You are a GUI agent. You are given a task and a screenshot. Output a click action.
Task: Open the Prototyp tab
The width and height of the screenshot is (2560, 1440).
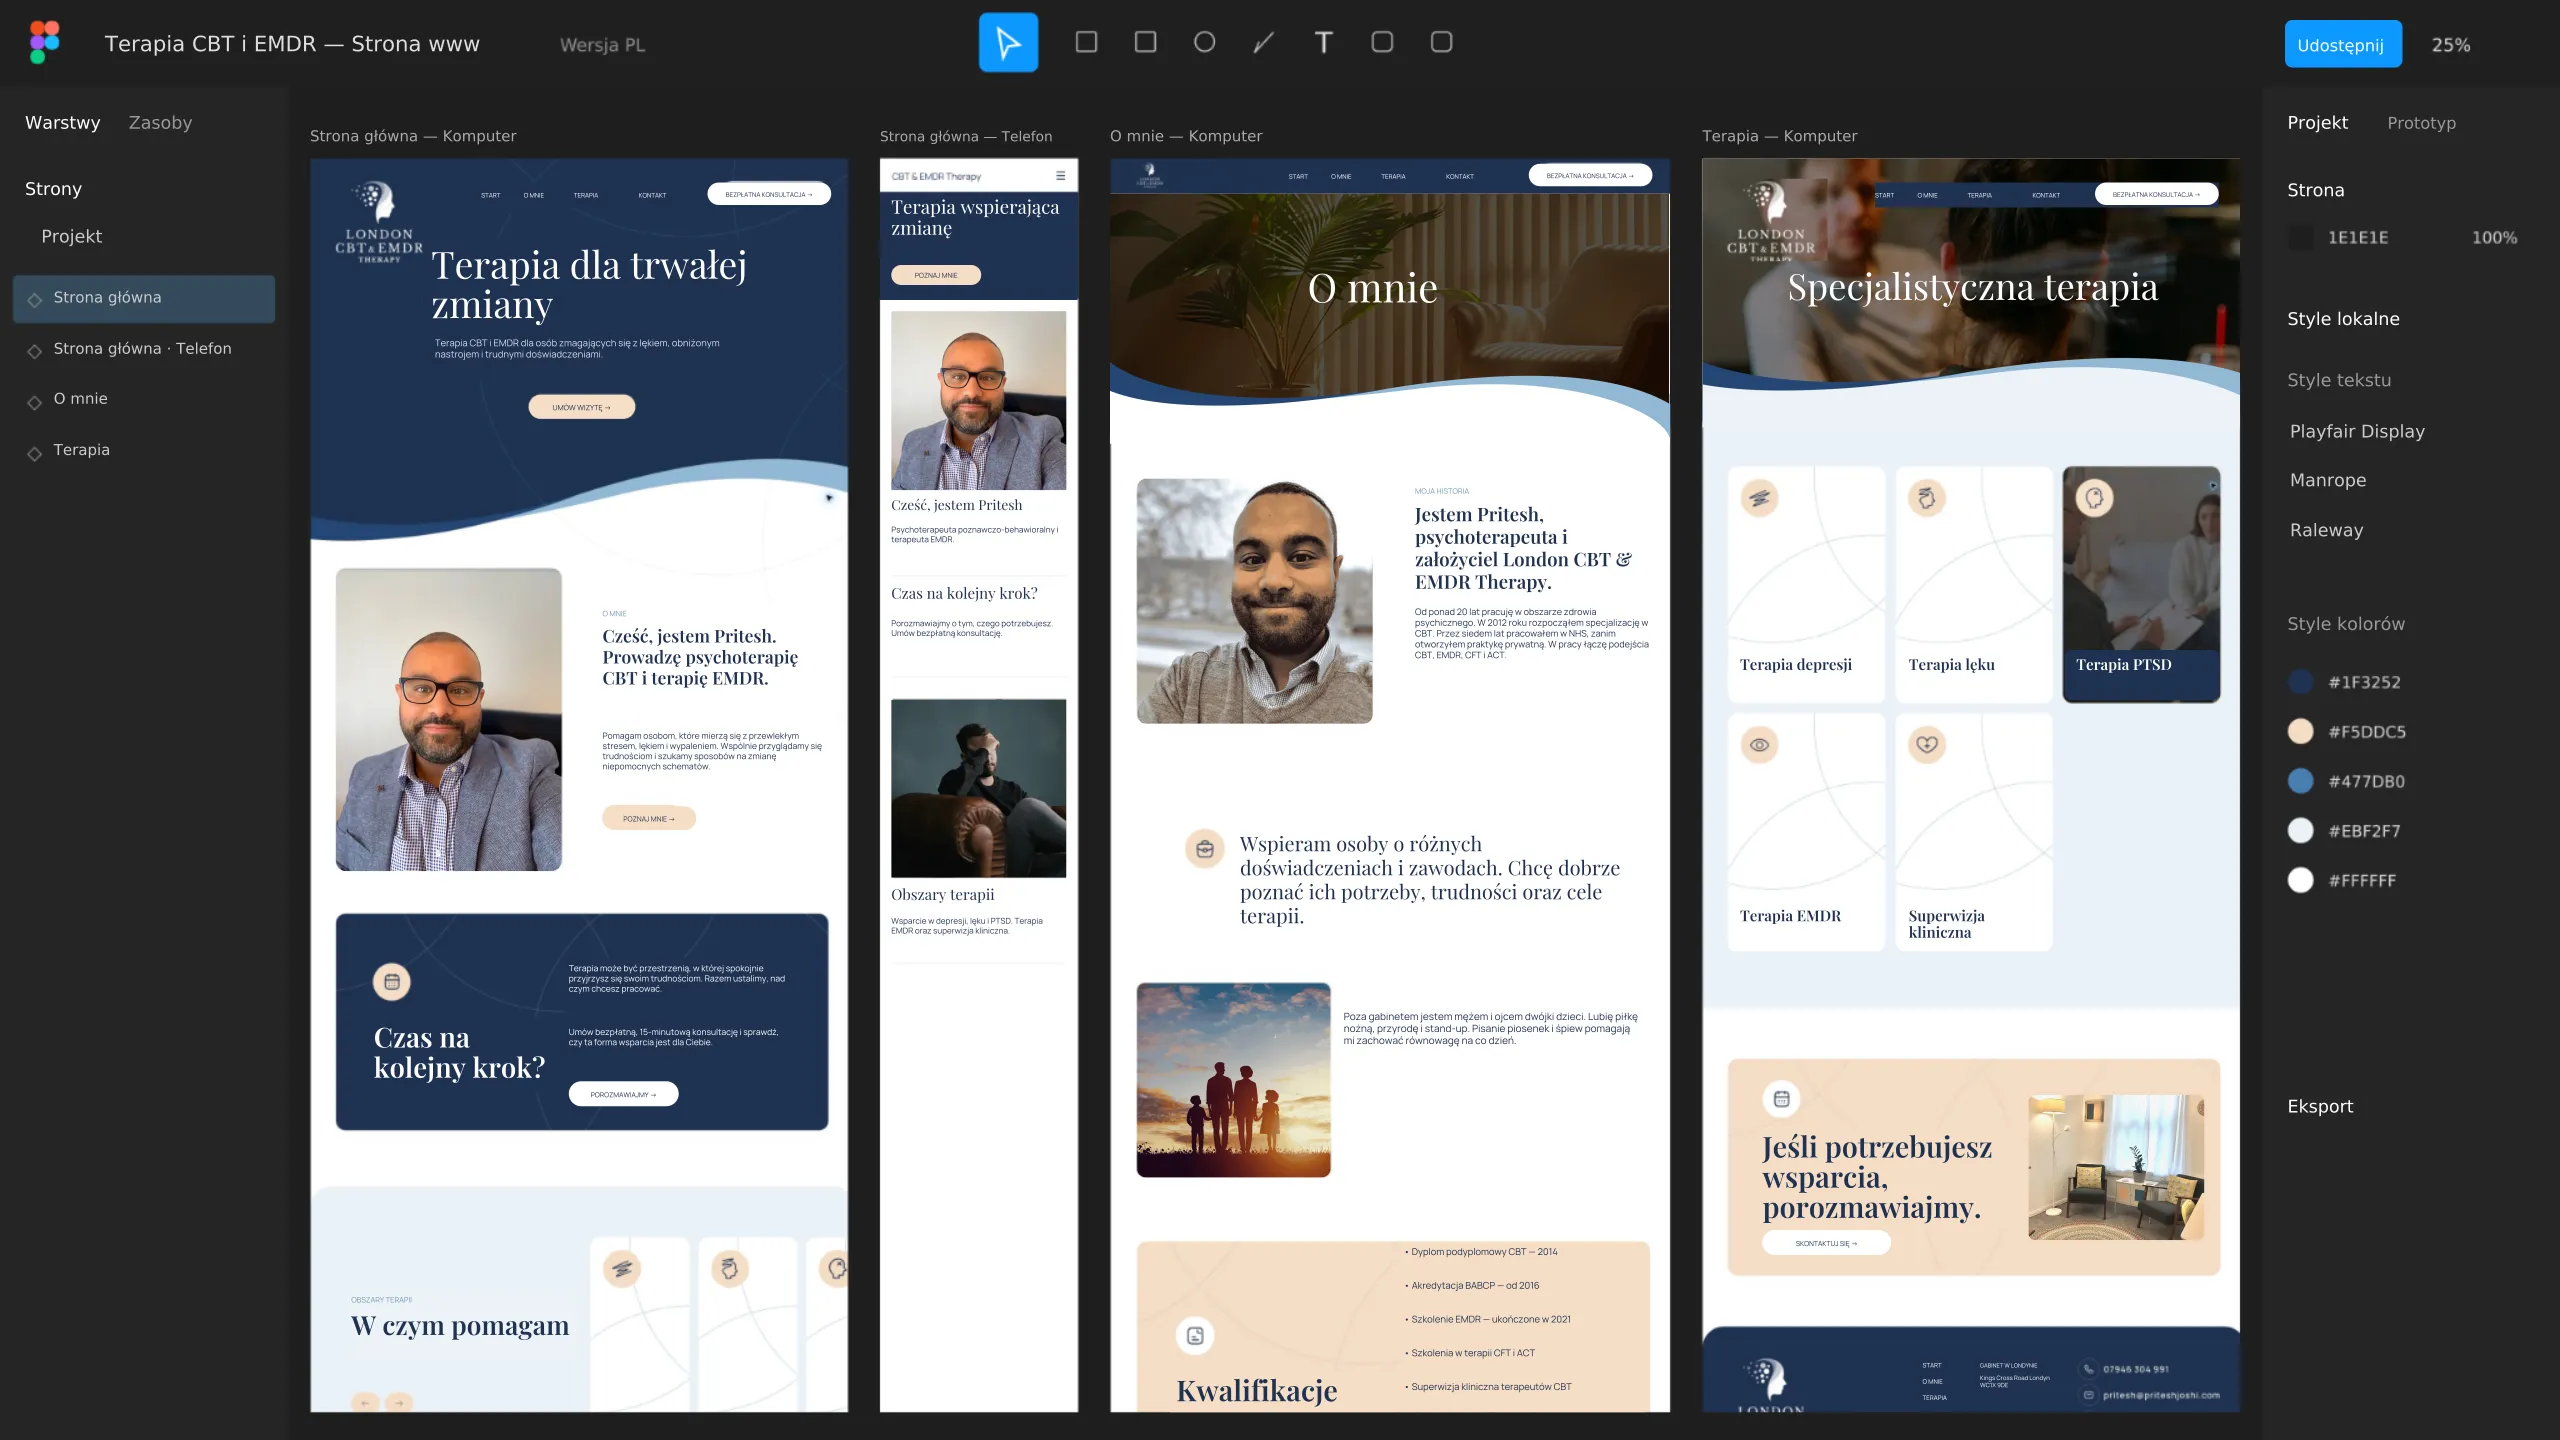point(2421,123)
